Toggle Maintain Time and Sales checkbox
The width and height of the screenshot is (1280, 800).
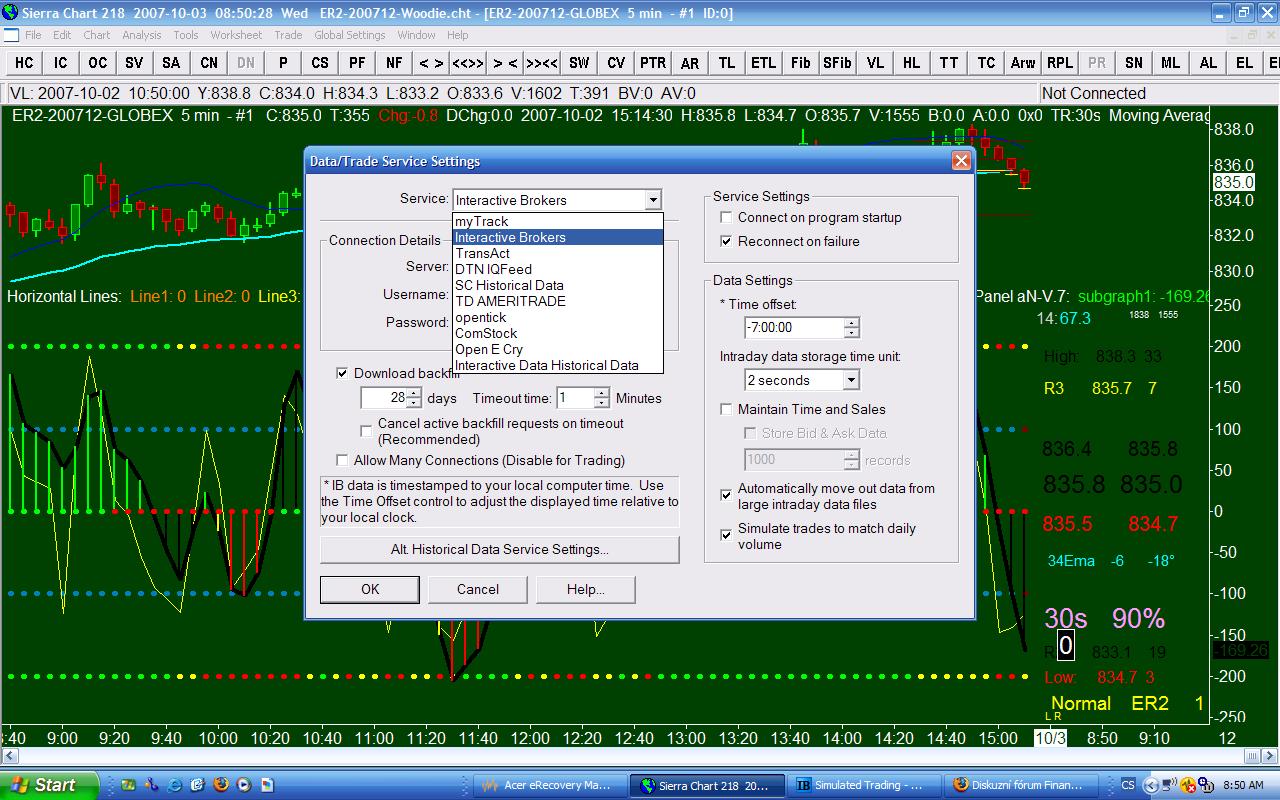[x=727, y=410]
